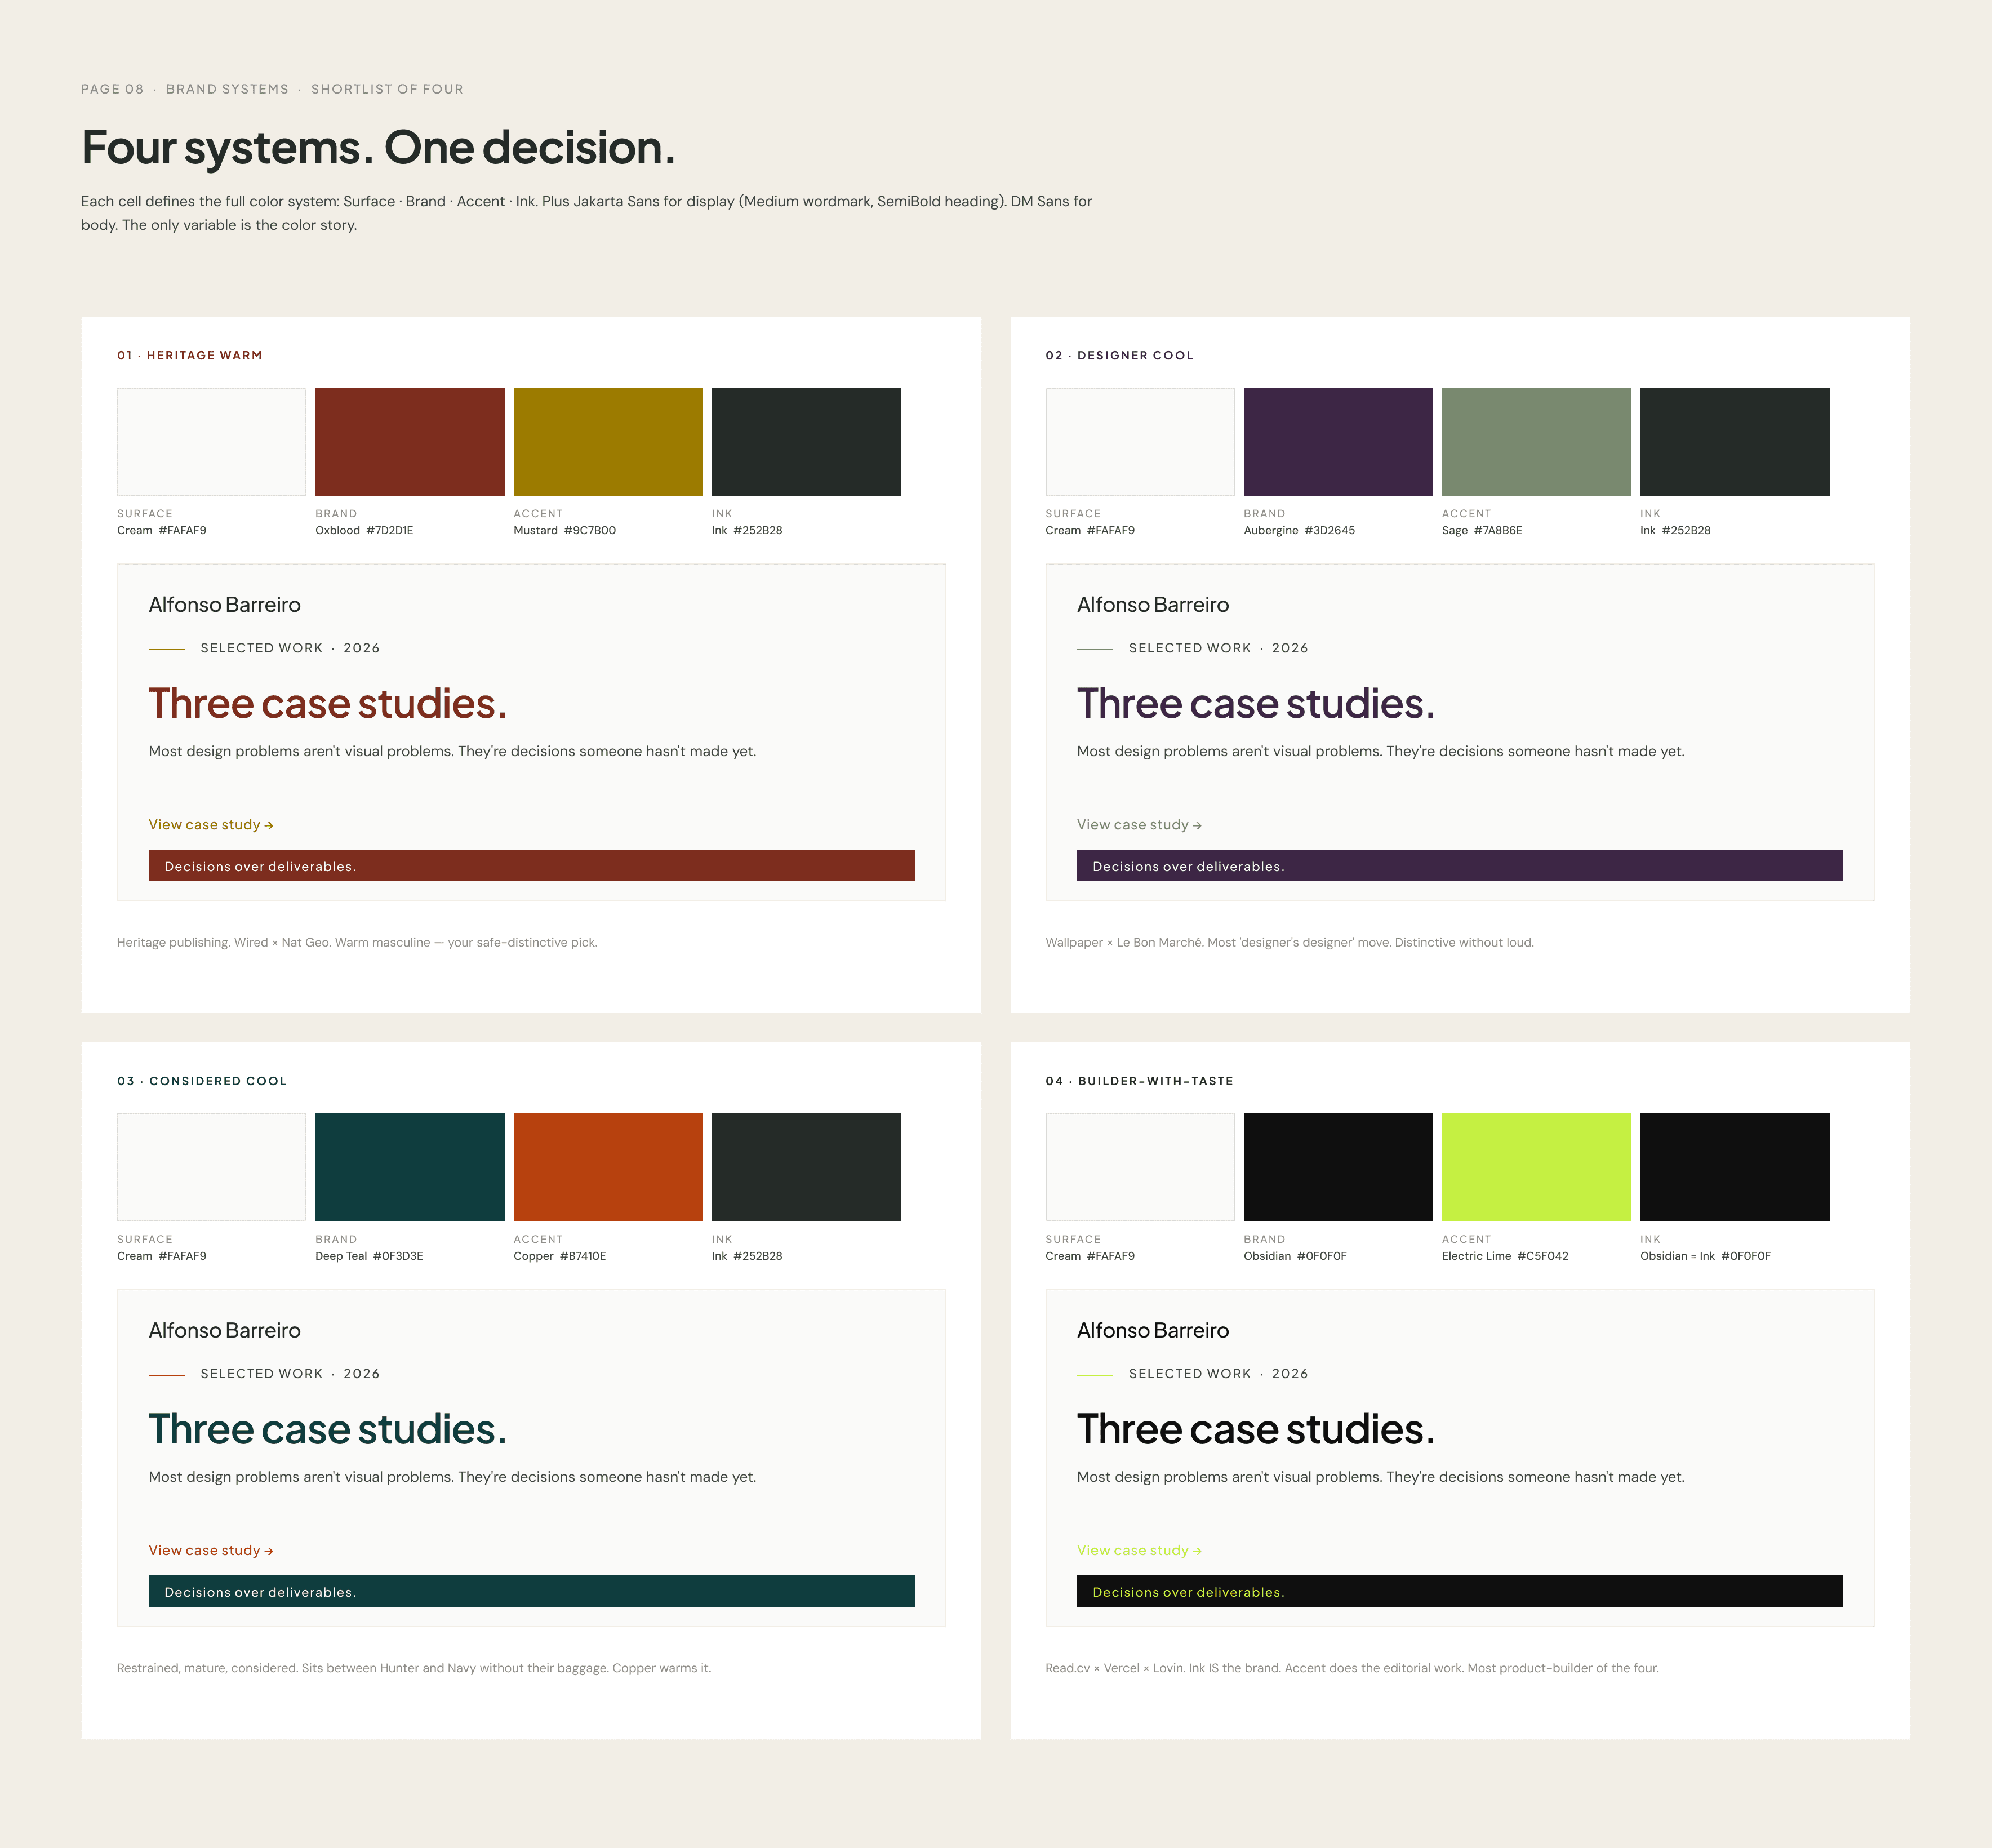Viewport: 1992px width, 1848px height.
Task: Click the 'Sage #7A8B6E' label text
Action: click(x=1482, y=530)
